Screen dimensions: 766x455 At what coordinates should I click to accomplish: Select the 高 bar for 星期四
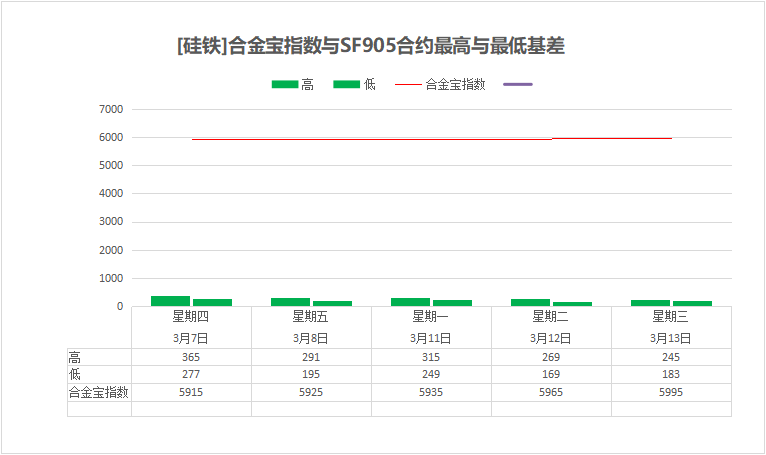point(171,300)
